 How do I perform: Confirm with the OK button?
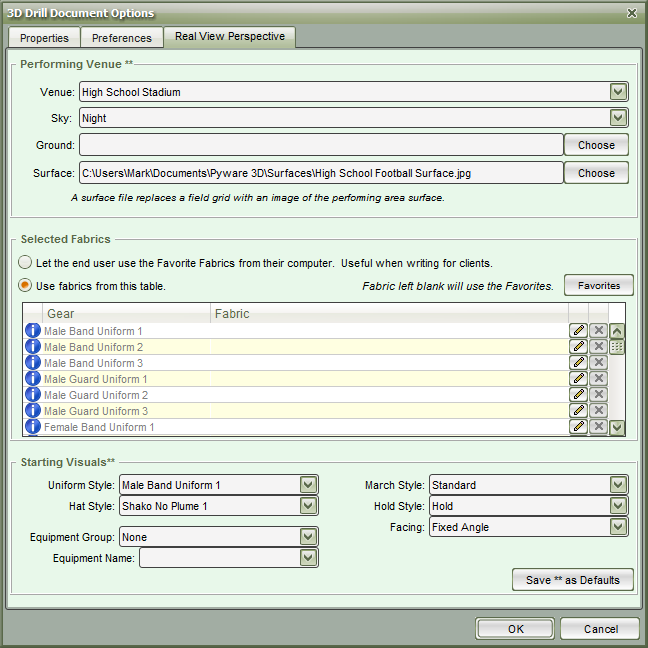point(515,629)
